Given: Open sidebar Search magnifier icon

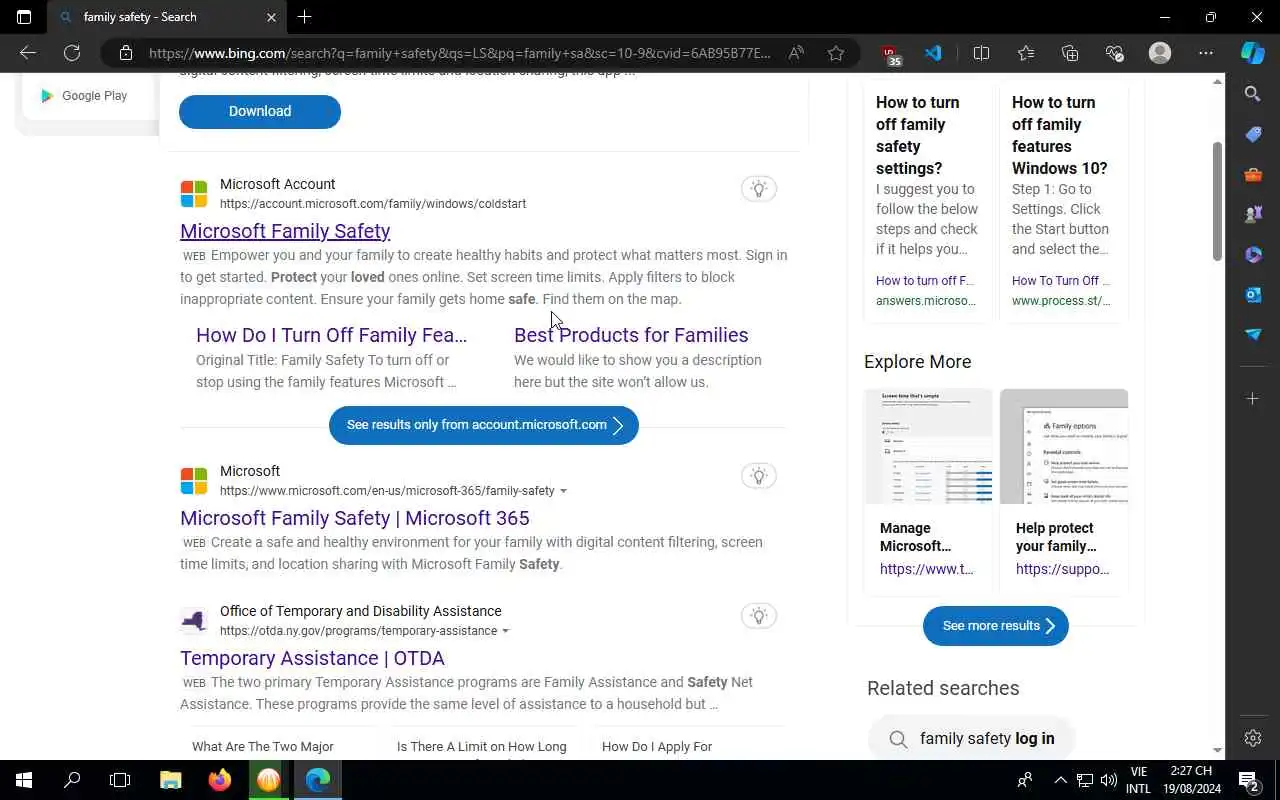Looking at the screenshot, I should coord(1253,94).
